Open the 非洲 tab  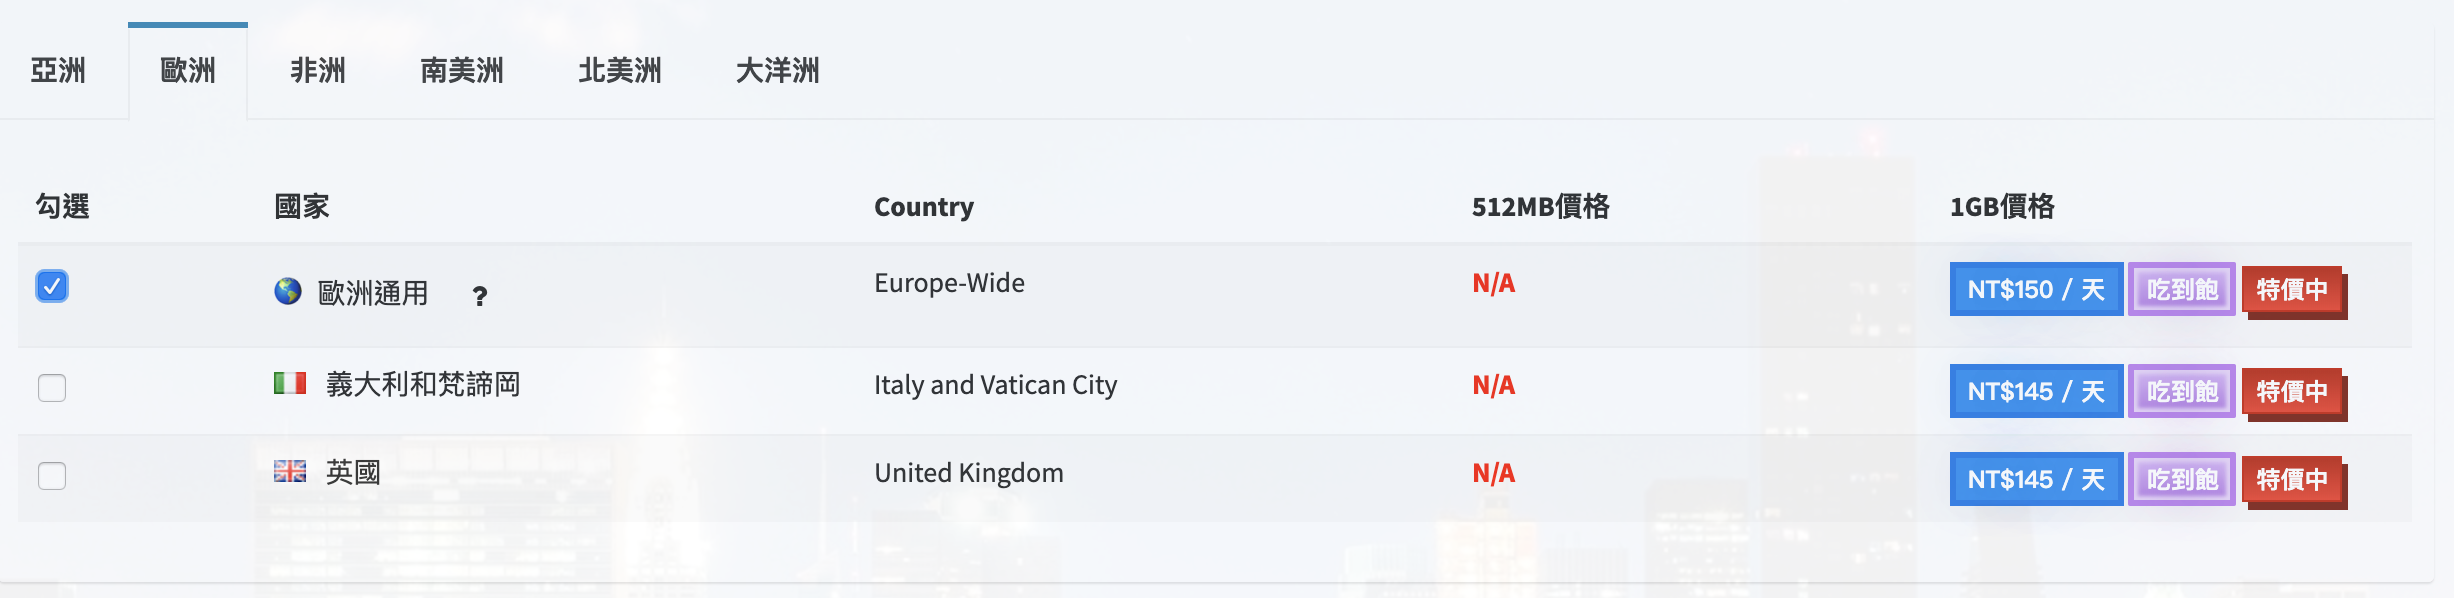tap(318, 70)
